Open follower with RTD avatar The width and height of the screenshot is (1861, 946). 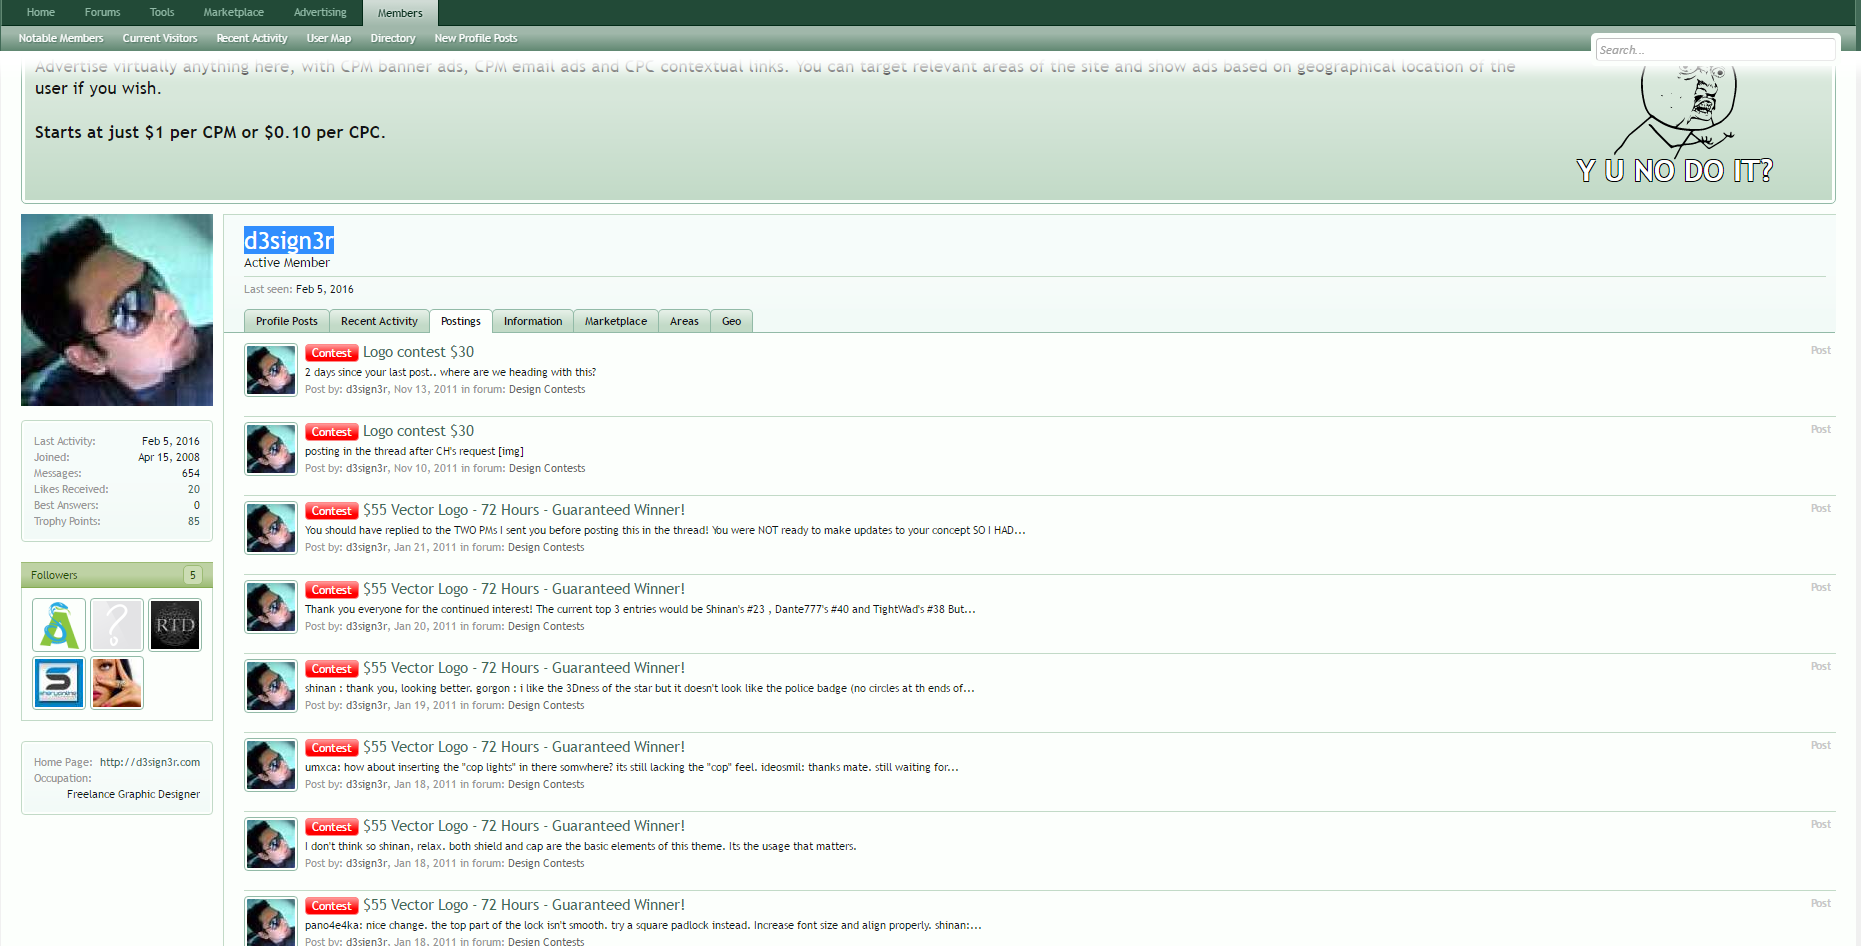tap(175, 625)
